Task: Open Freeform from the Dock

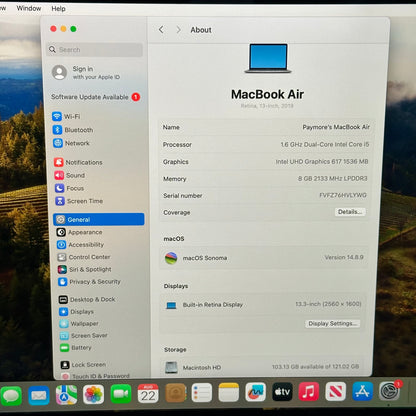Action: tap(256, 392)
